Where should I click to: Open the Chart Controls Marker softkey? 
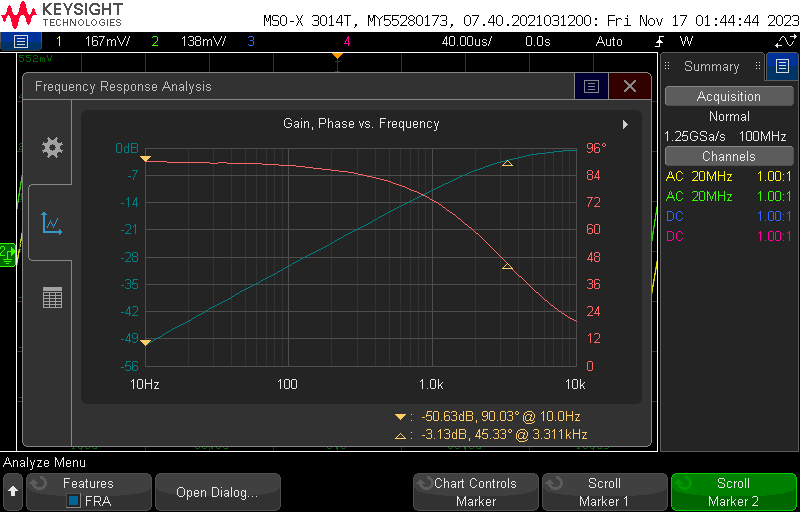[475, 492]
